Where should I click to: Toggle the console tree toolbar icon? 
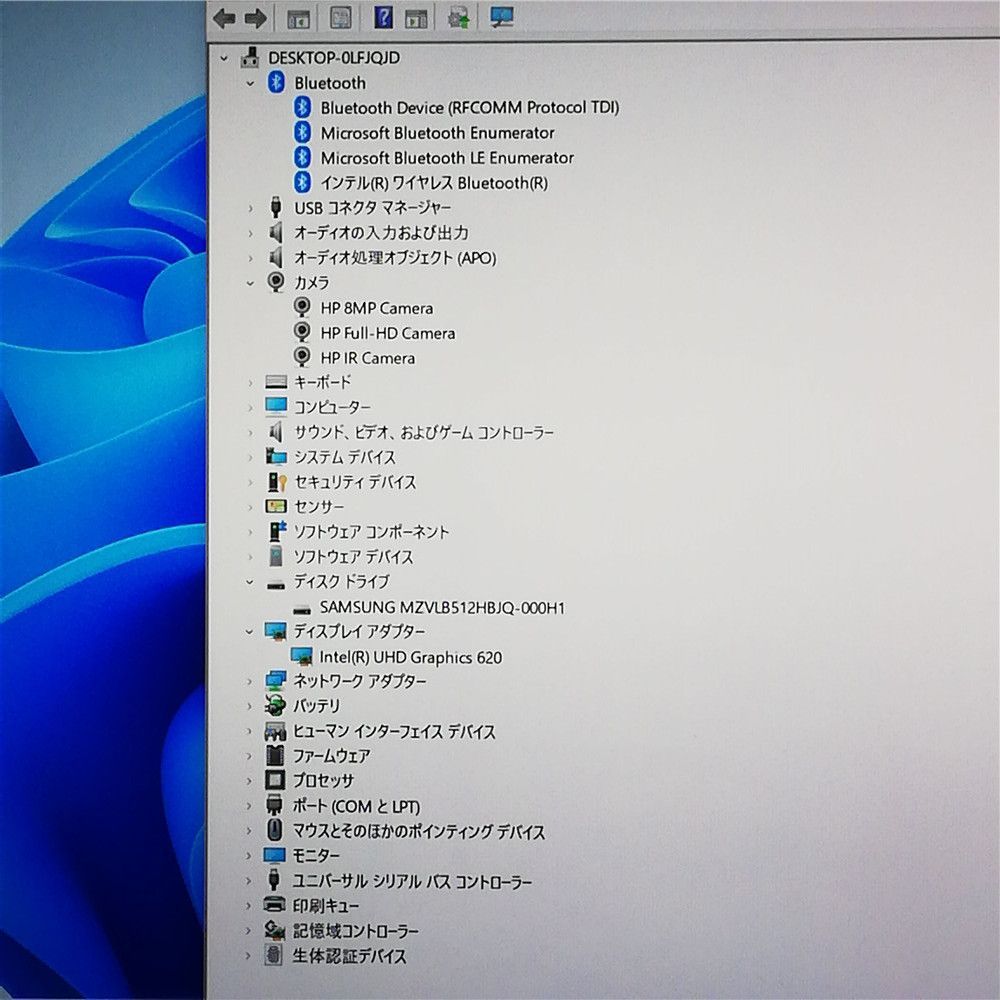pyautogui.click(x=298, y=18)
